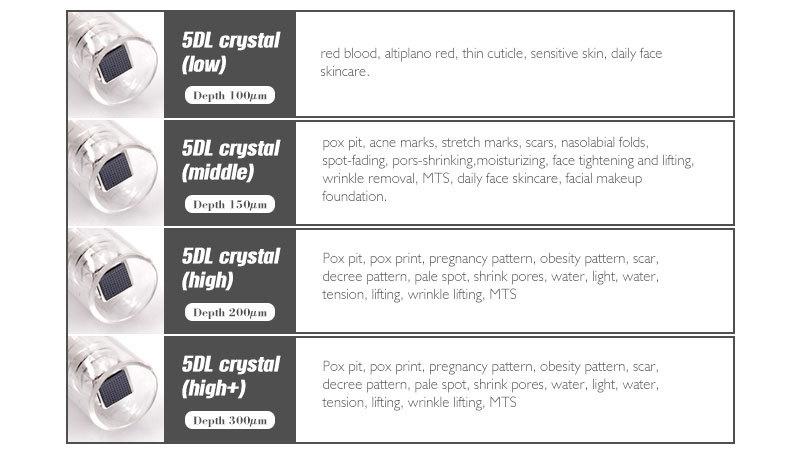Select the Depth 300μm badge
Screen dimensions: 800x452
230,420
